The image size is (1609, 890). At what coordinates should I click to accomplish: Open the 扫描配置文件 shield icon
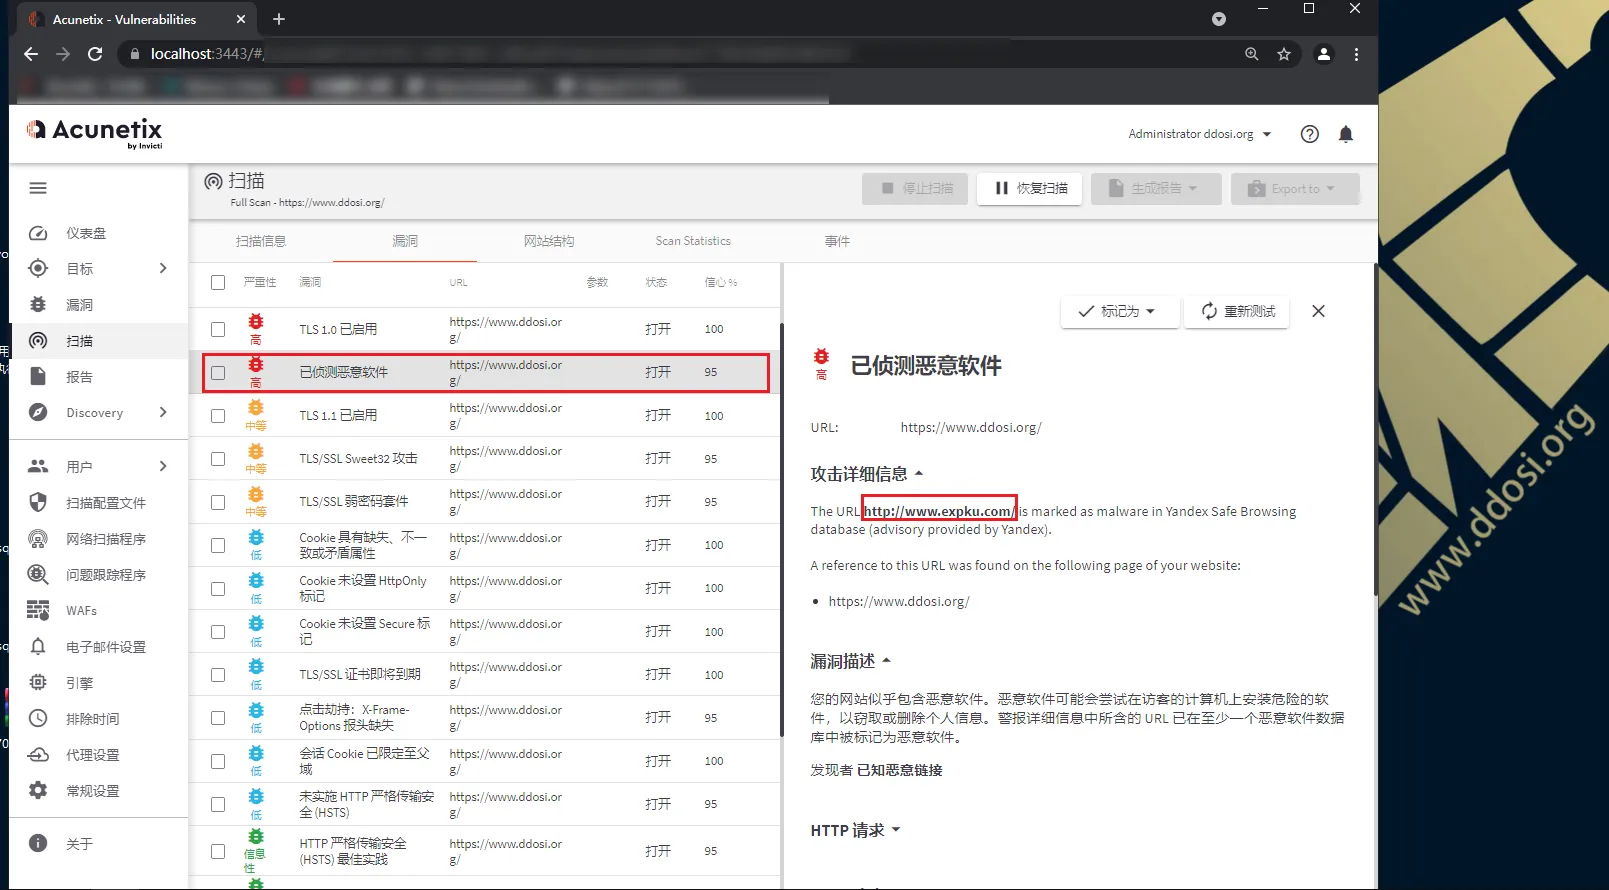38,502
